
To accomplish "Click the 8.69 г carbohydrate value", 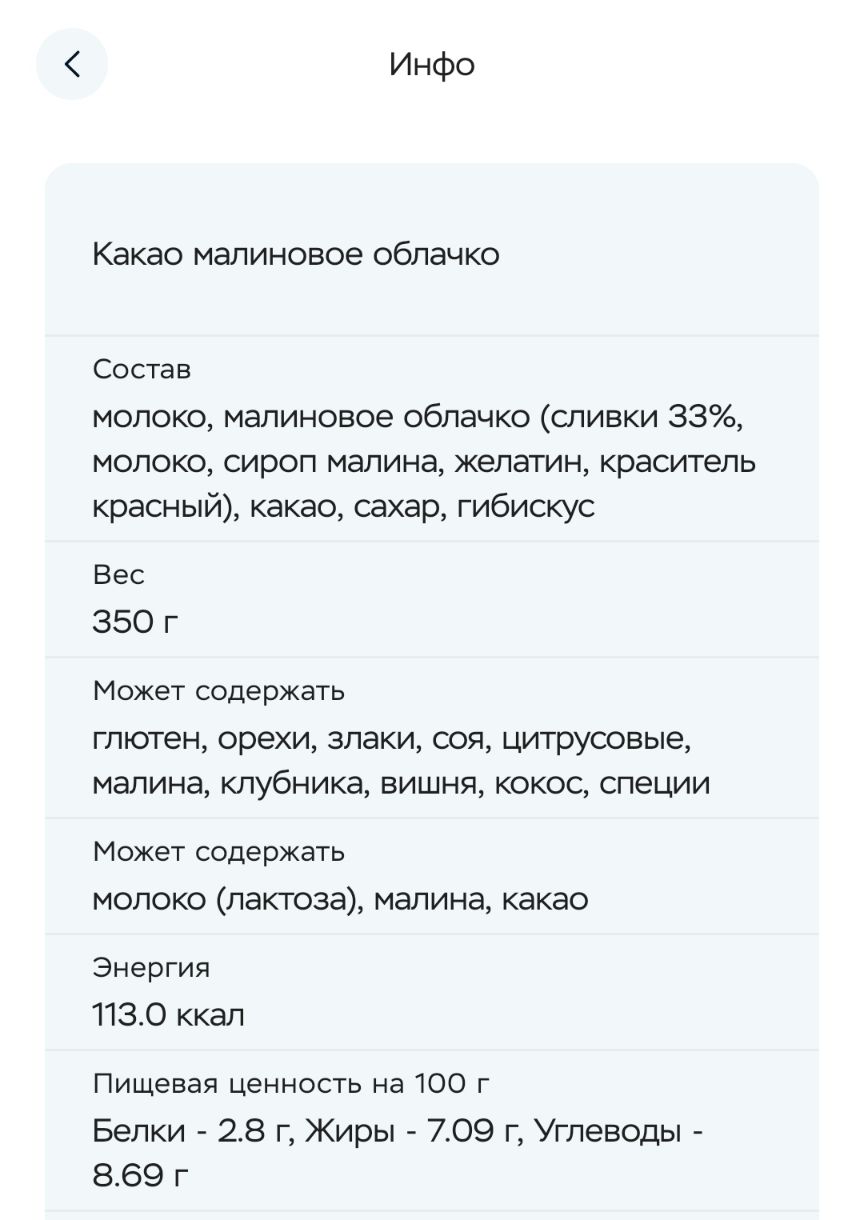I will click(x=140, y=1174).
